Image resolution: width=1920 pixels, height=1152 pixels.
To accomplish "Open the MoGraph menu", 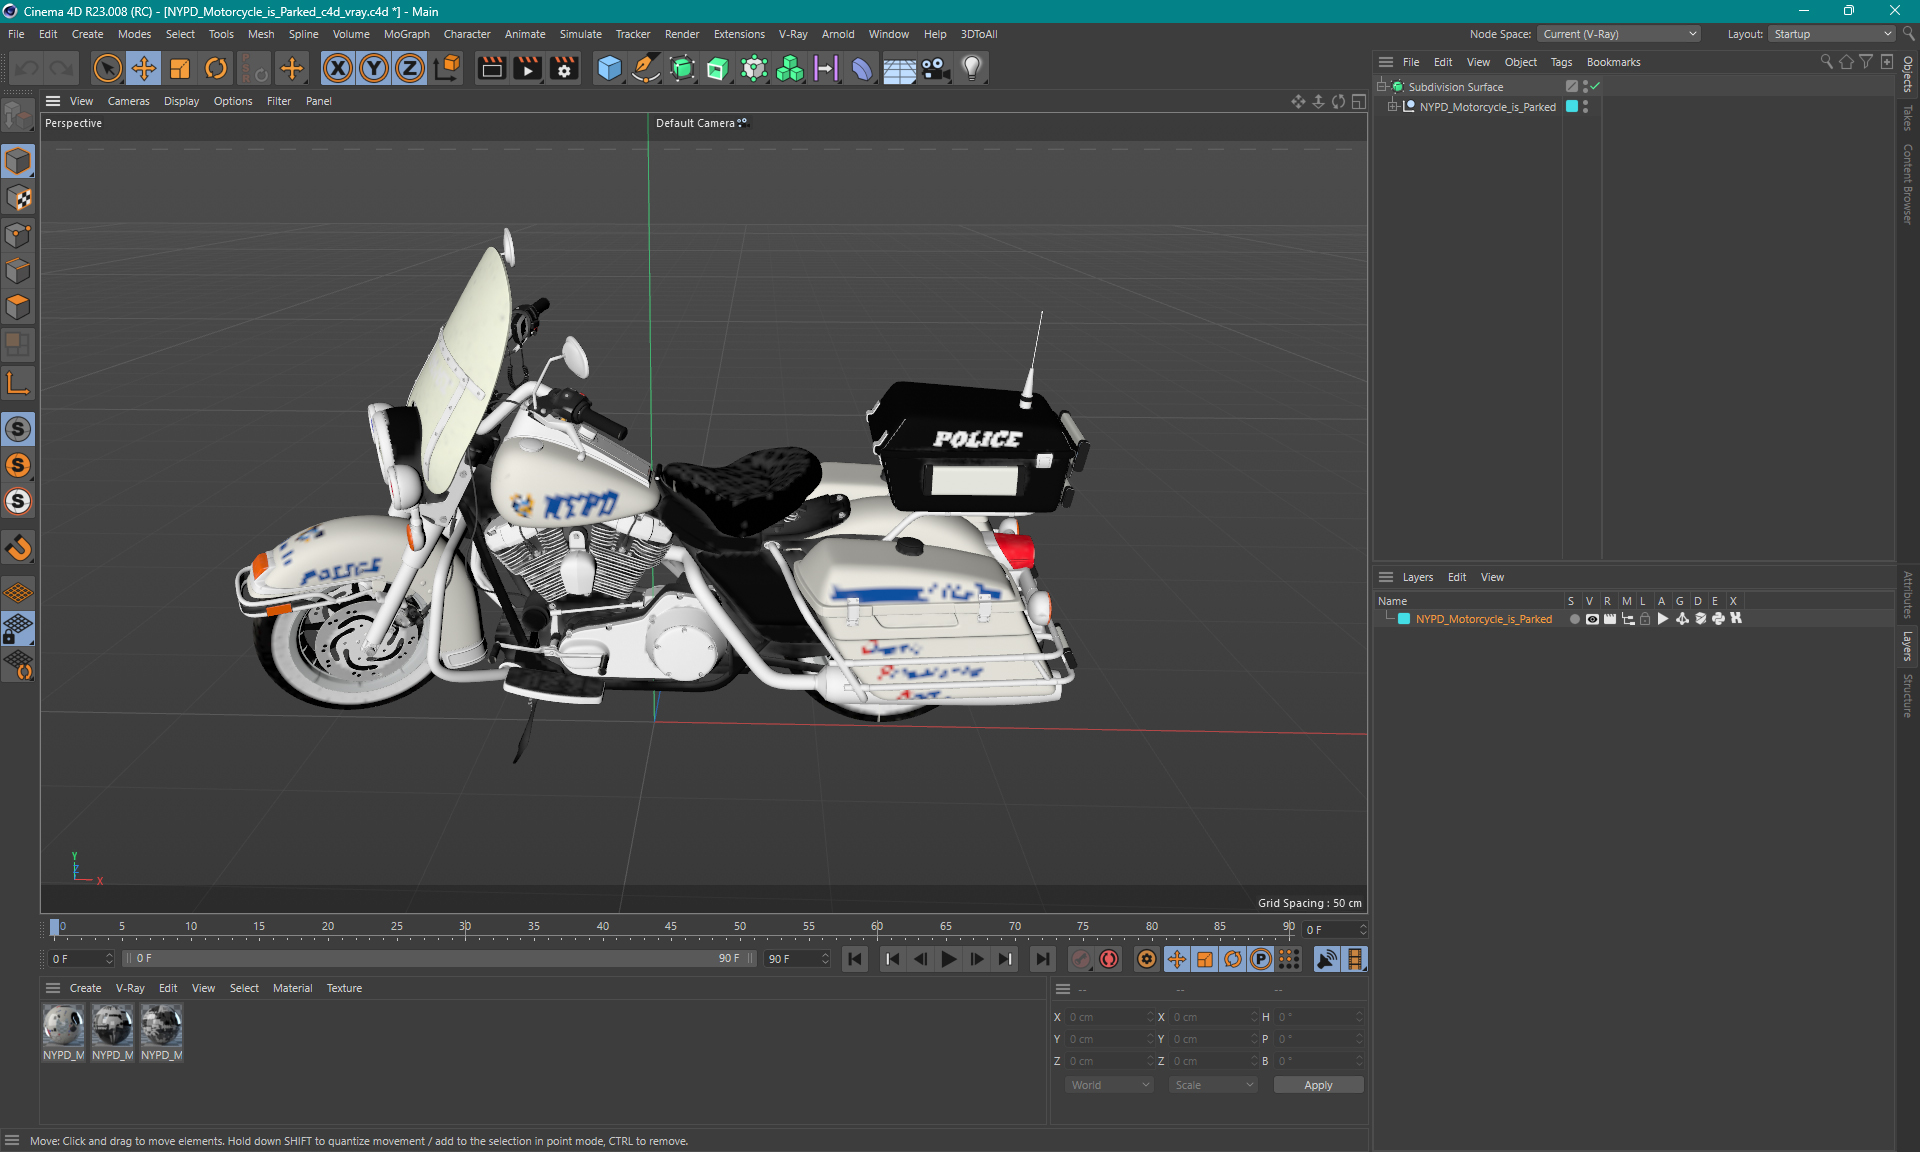I will click(x=406, y=34).
